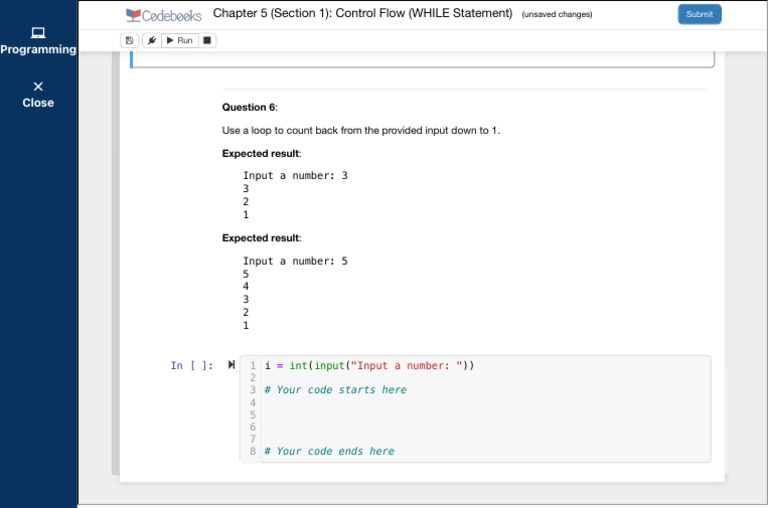Click the save notebook icon
Viewport: 768px width, 508px height.
pos(129,40)
